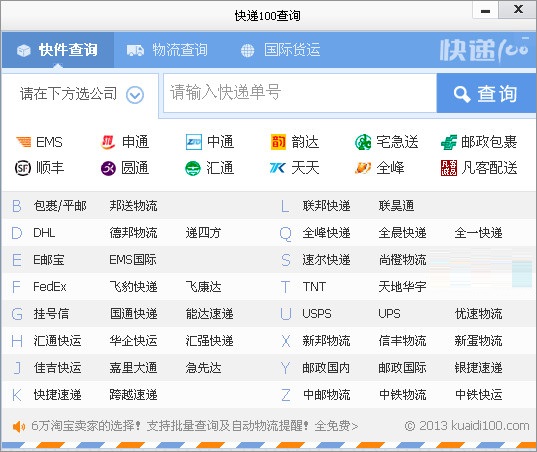Click 请在下方选公司 company selector text
The image size is (537, 452).
(x=68, y=94)
